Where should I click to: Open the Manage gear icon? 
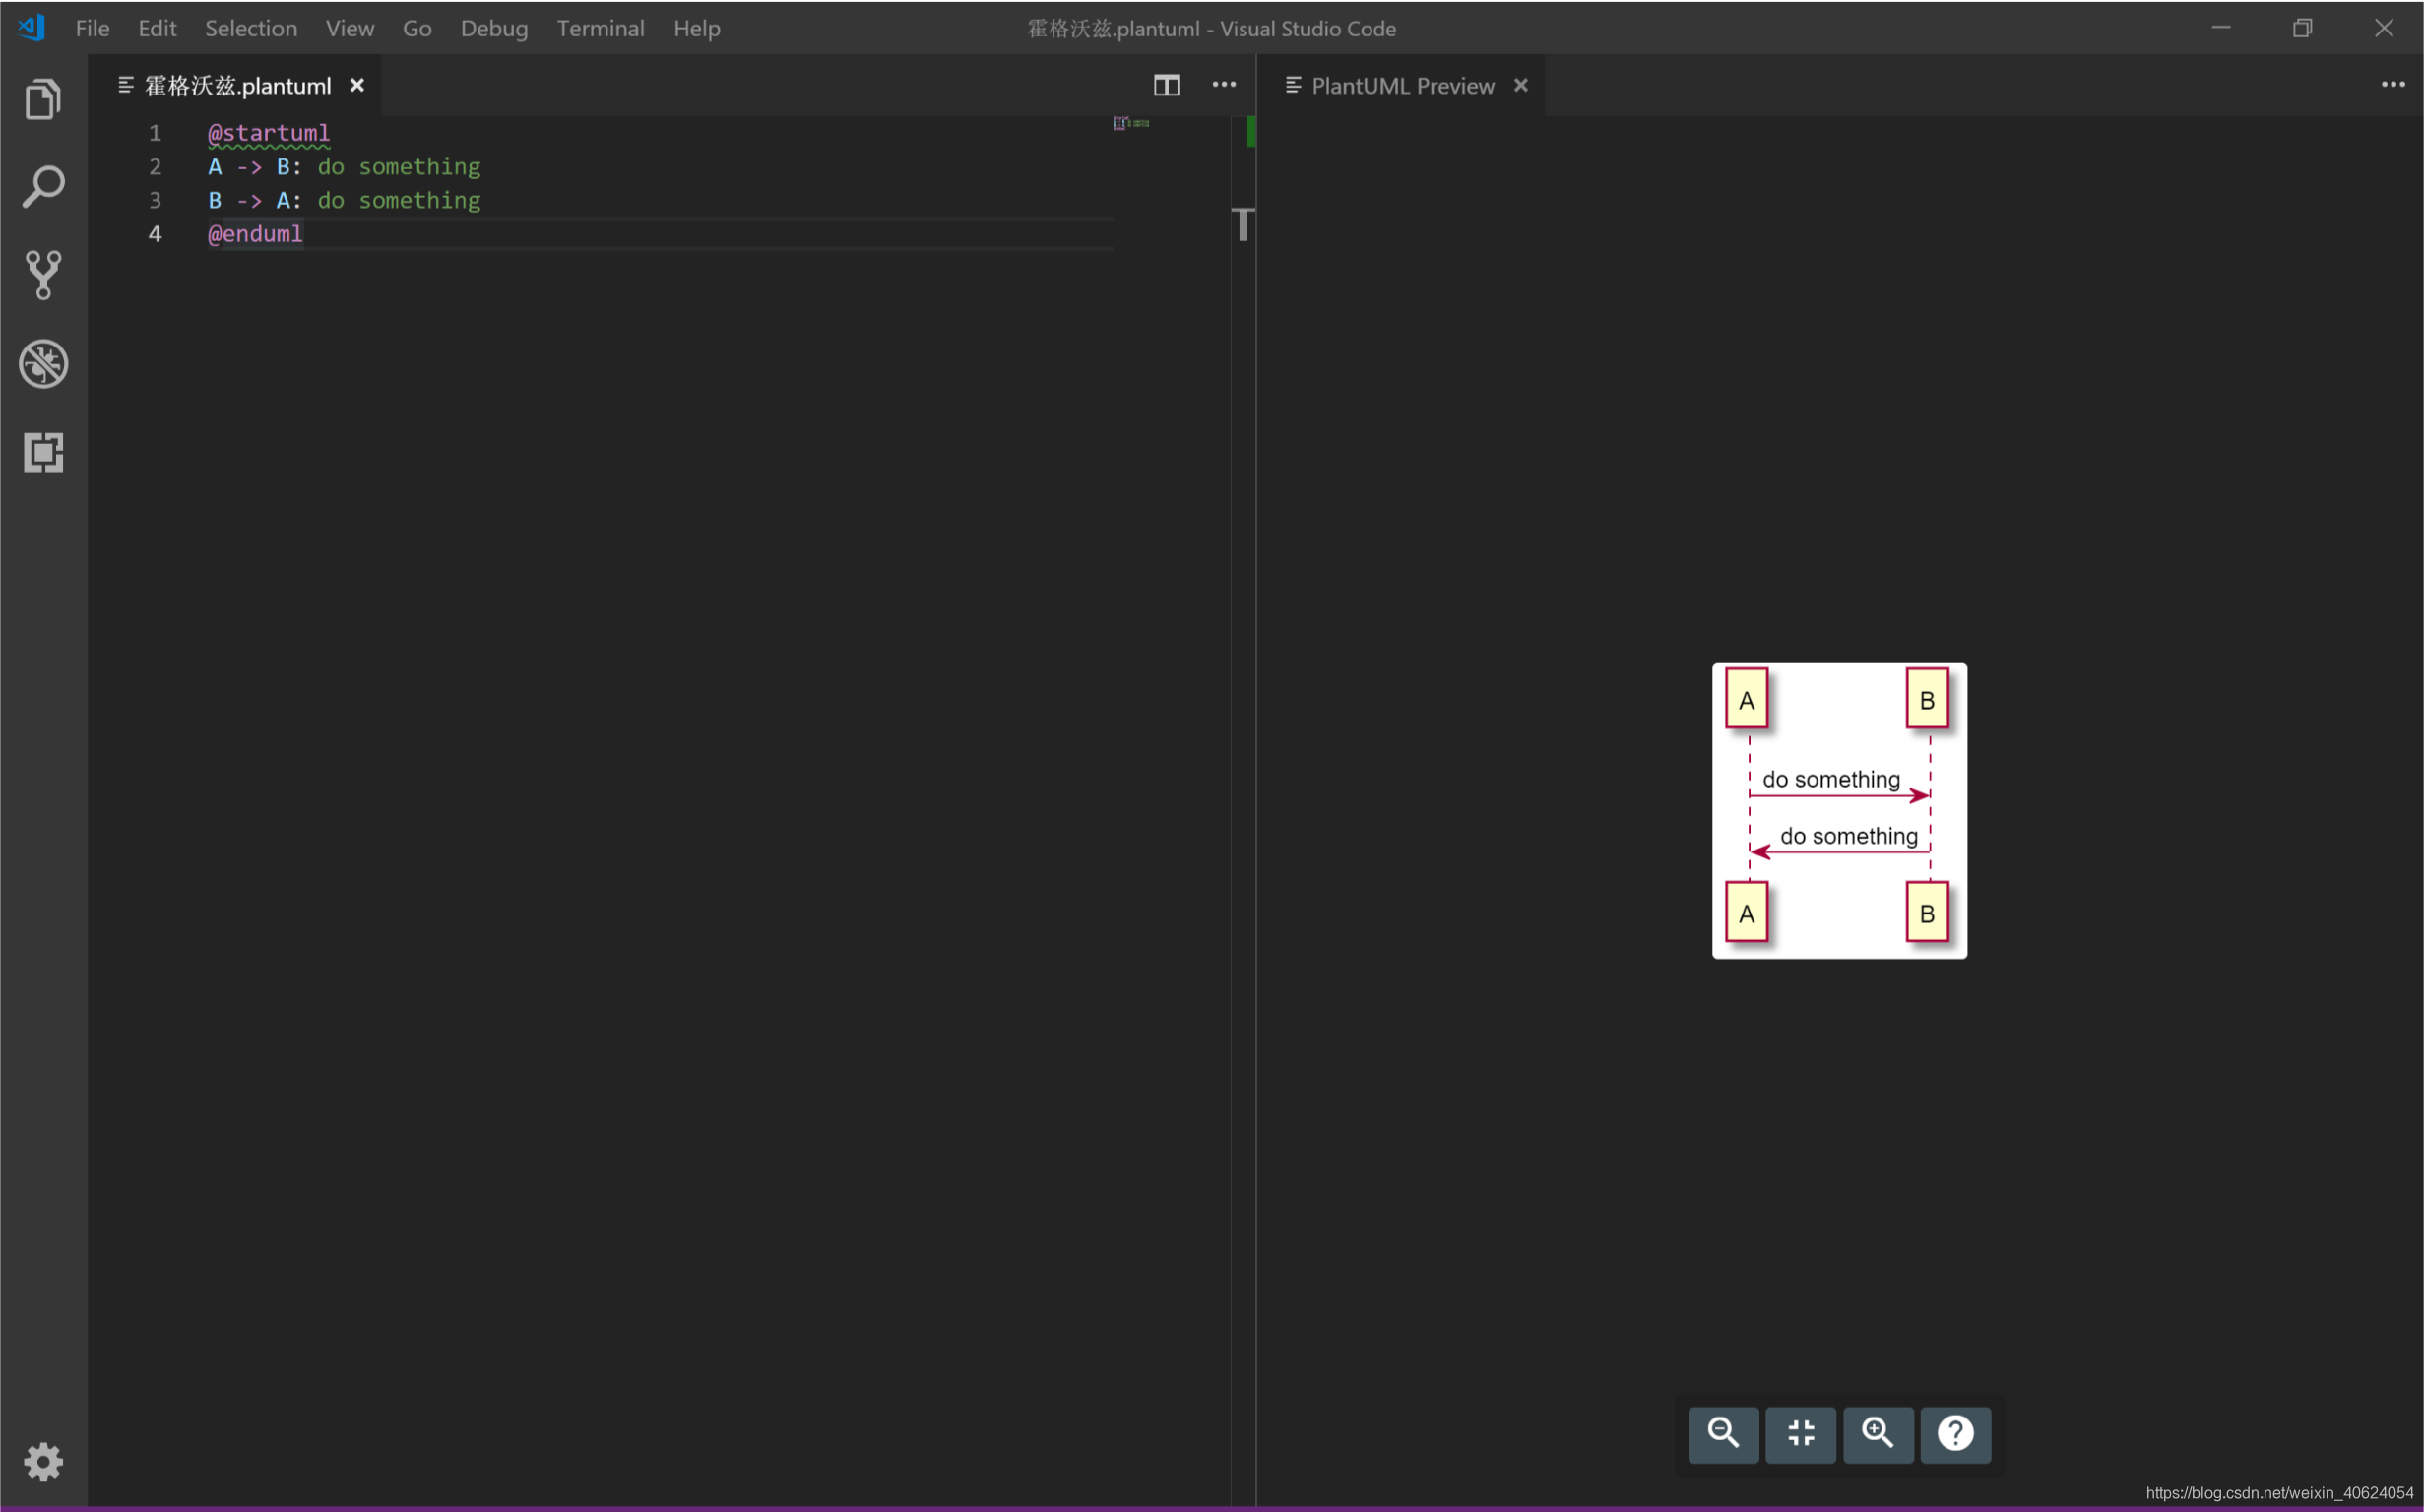pyautogui.click(x=43, y=1462)
